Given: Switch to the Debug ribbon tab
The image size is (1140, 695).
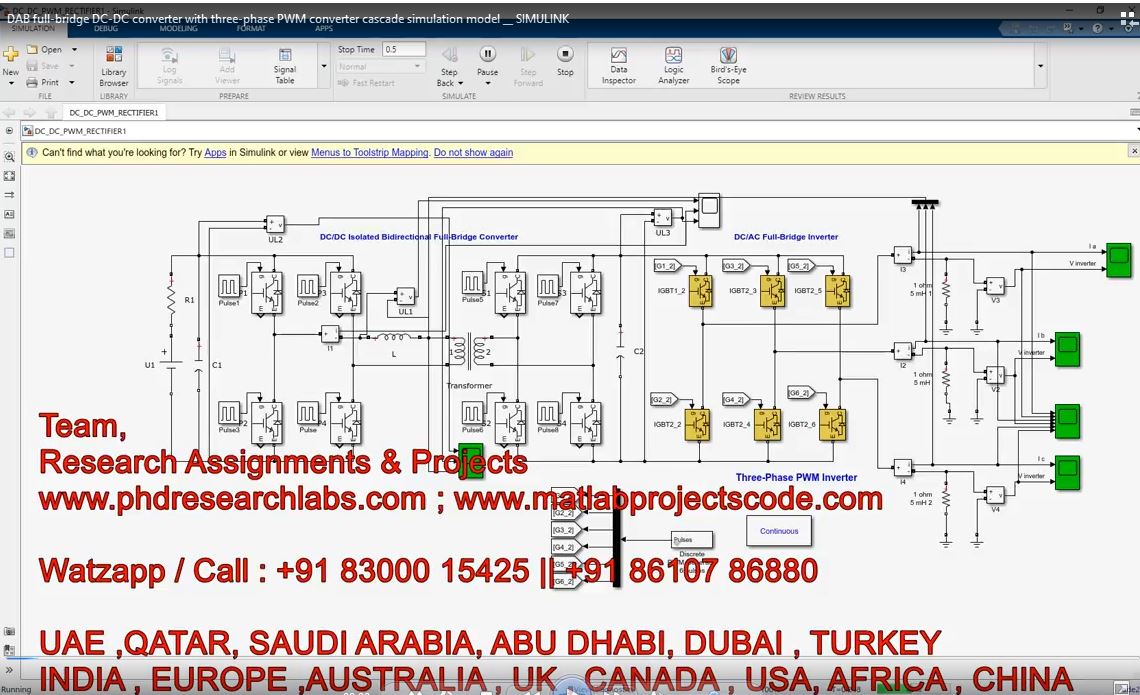Looking at the screenshot, I should [106, 28].
